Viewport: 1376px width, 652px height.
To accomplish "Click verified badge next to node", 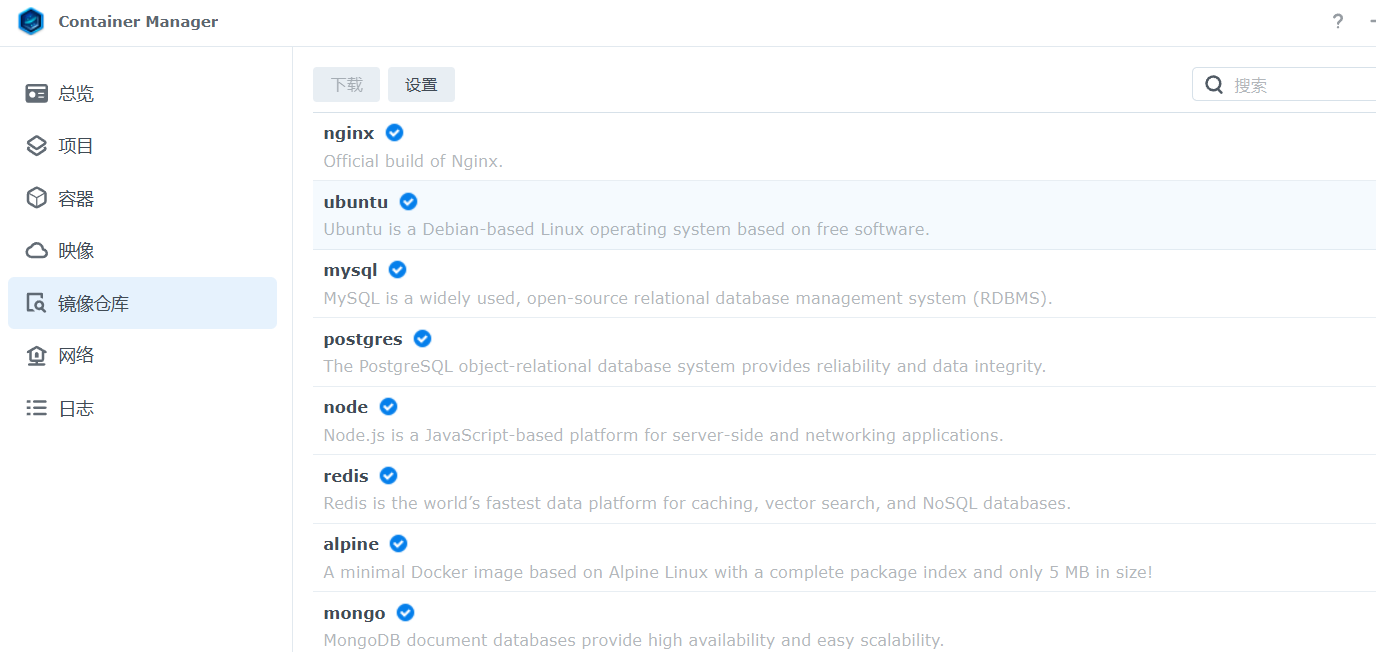I will pyautogui.click(x=388, y=406).
